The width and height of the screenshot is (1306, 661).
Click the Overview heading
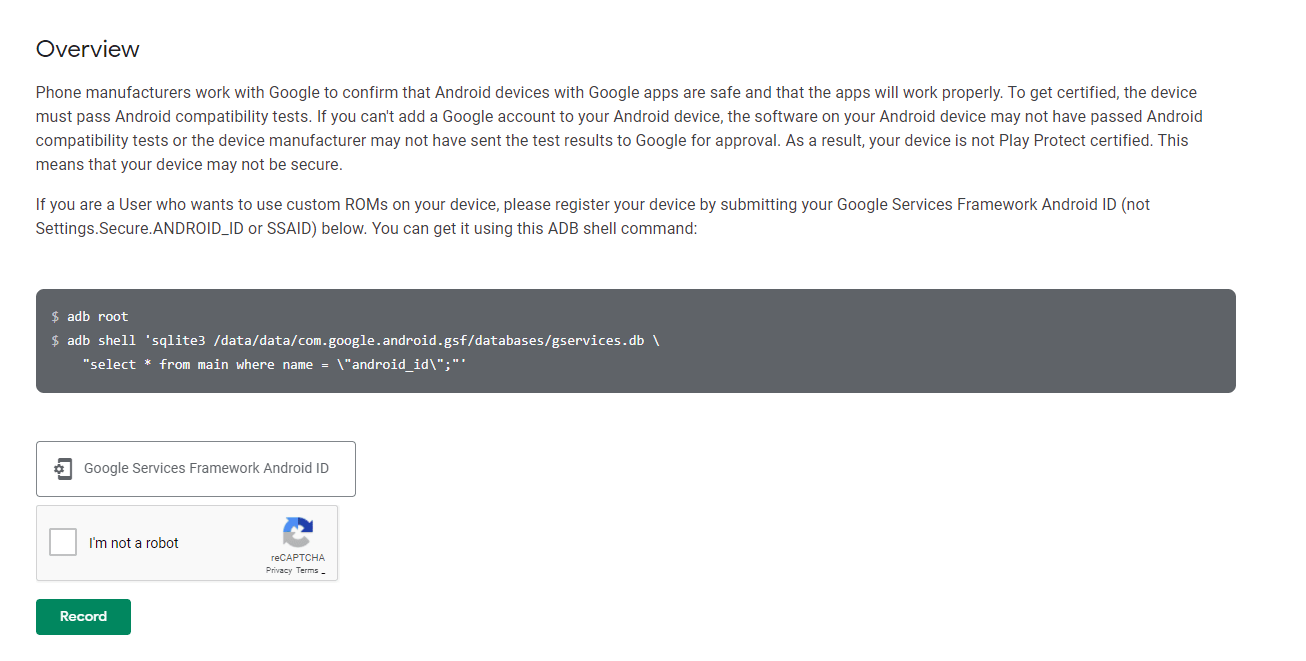(88, 49)
